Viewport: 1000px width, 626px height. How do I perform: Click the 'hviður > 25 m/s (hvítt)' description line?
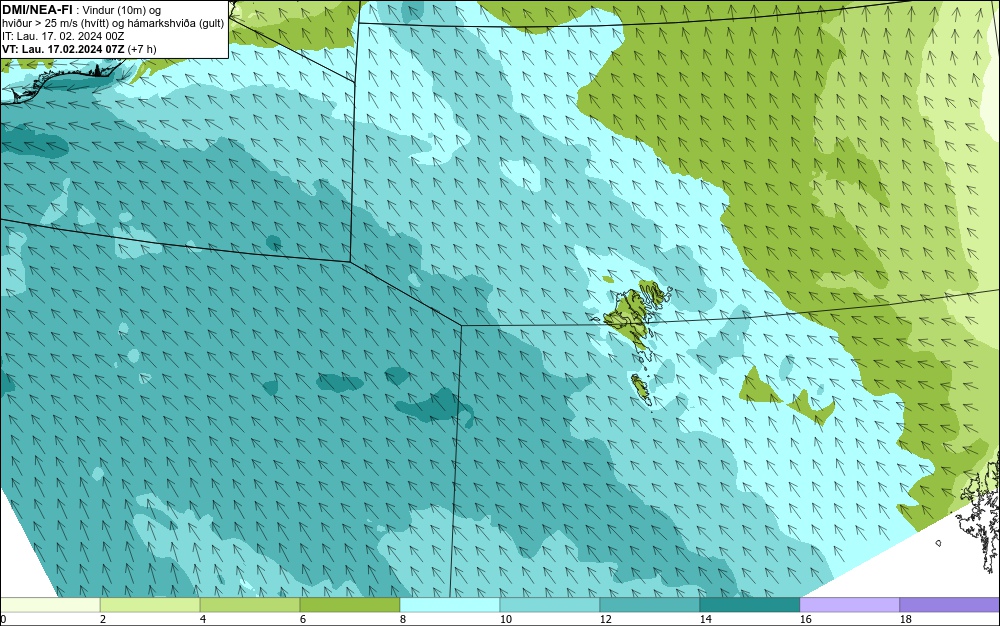coord(113,24)
